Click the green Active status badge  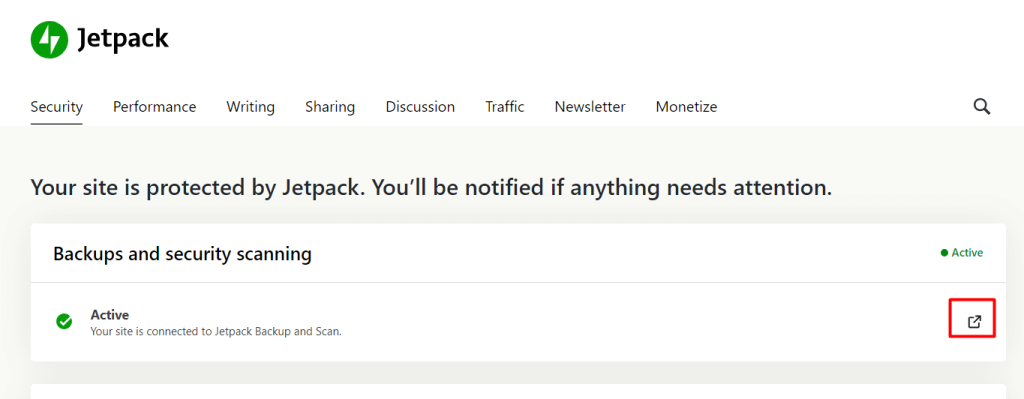click(x=962, y=253)
